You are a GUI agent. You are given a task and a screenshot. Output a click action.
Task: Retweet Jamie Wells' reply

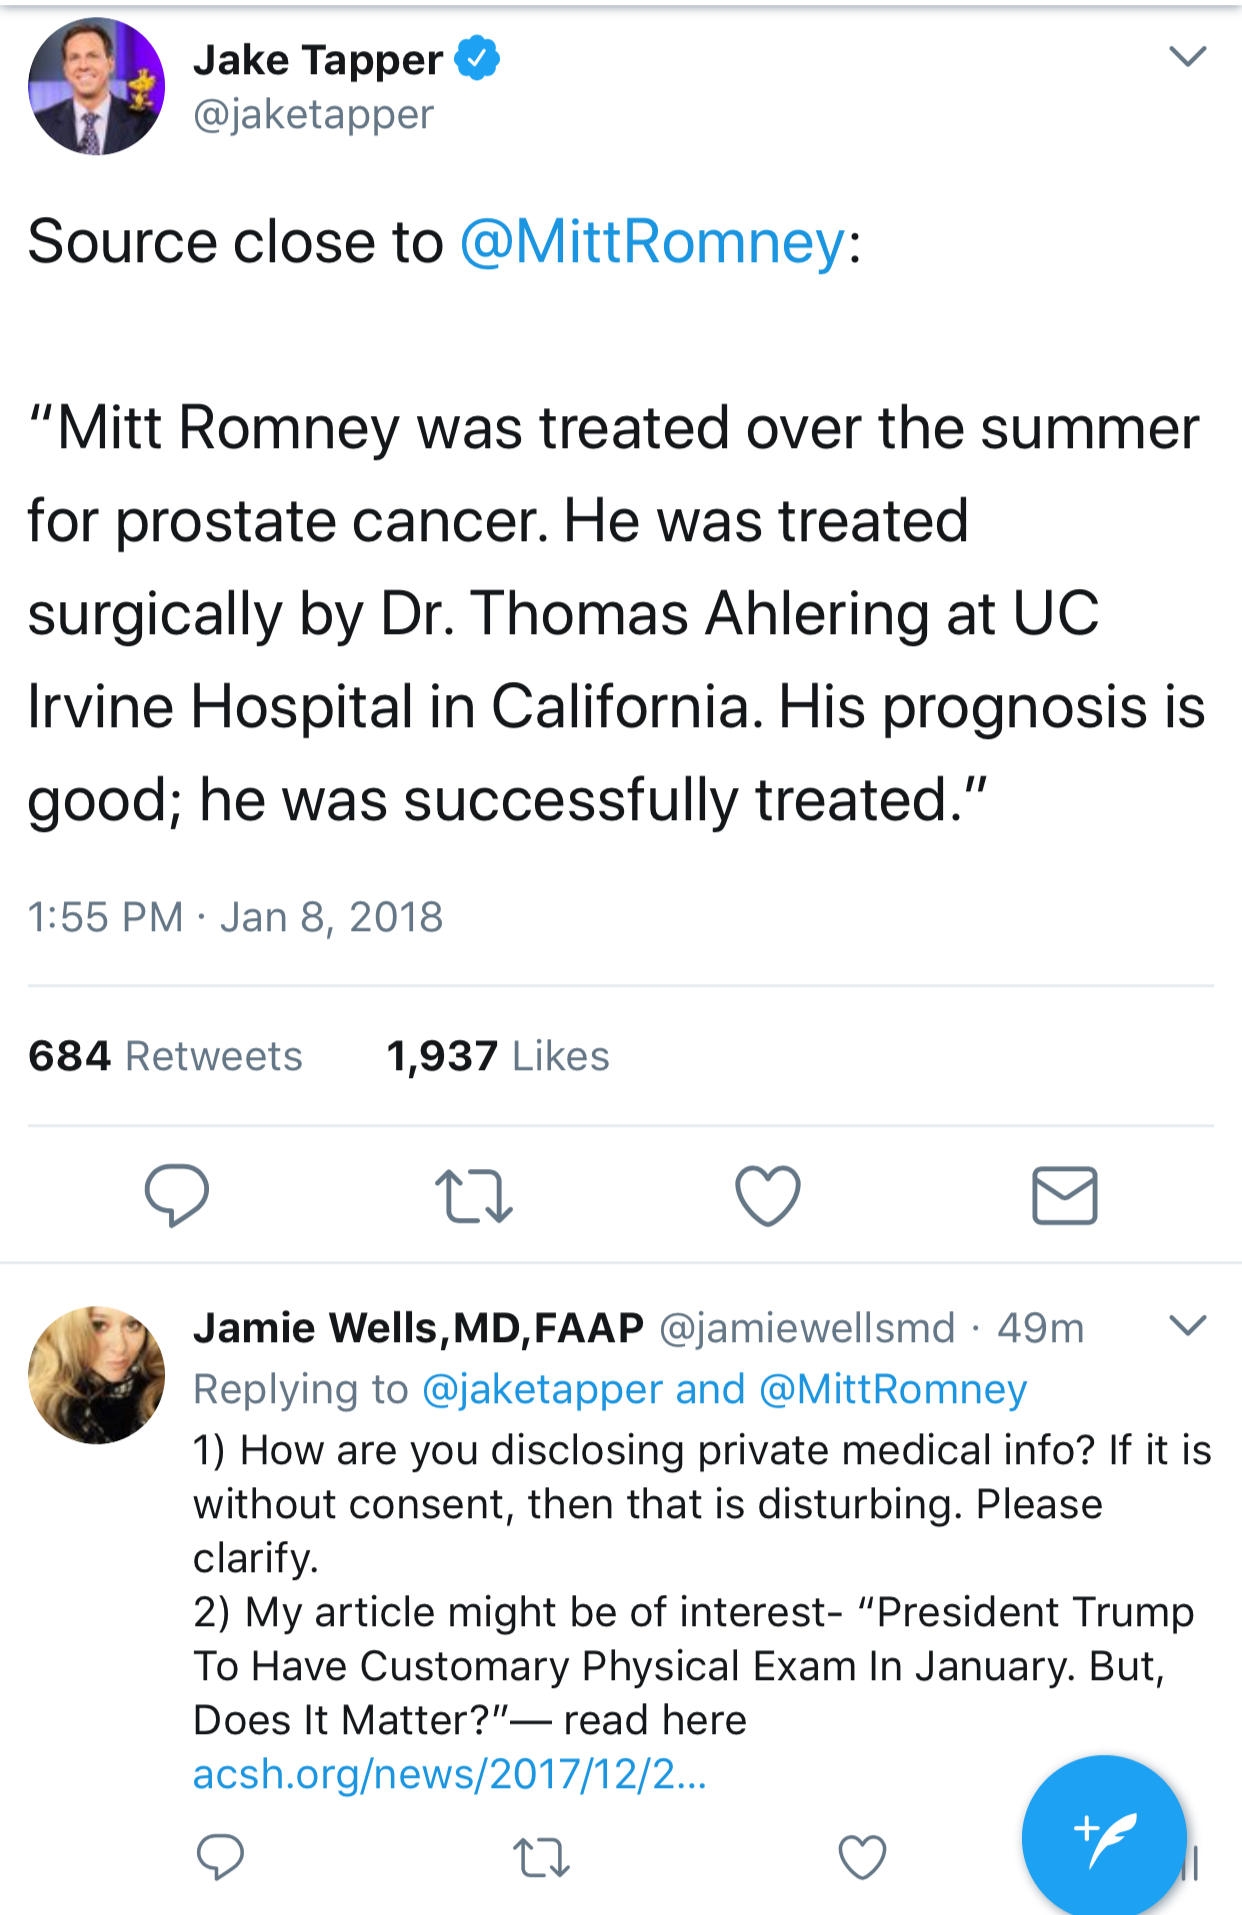coord(541,1858)
